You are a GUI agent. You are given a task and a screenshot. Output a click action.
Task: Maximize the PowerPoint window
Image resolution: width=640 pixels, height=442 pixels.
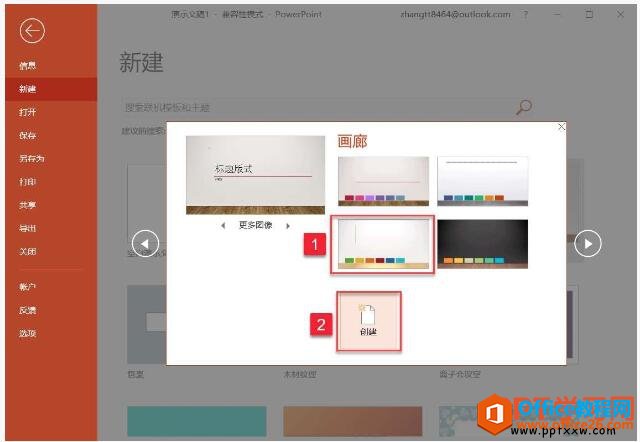pos(589,15)
